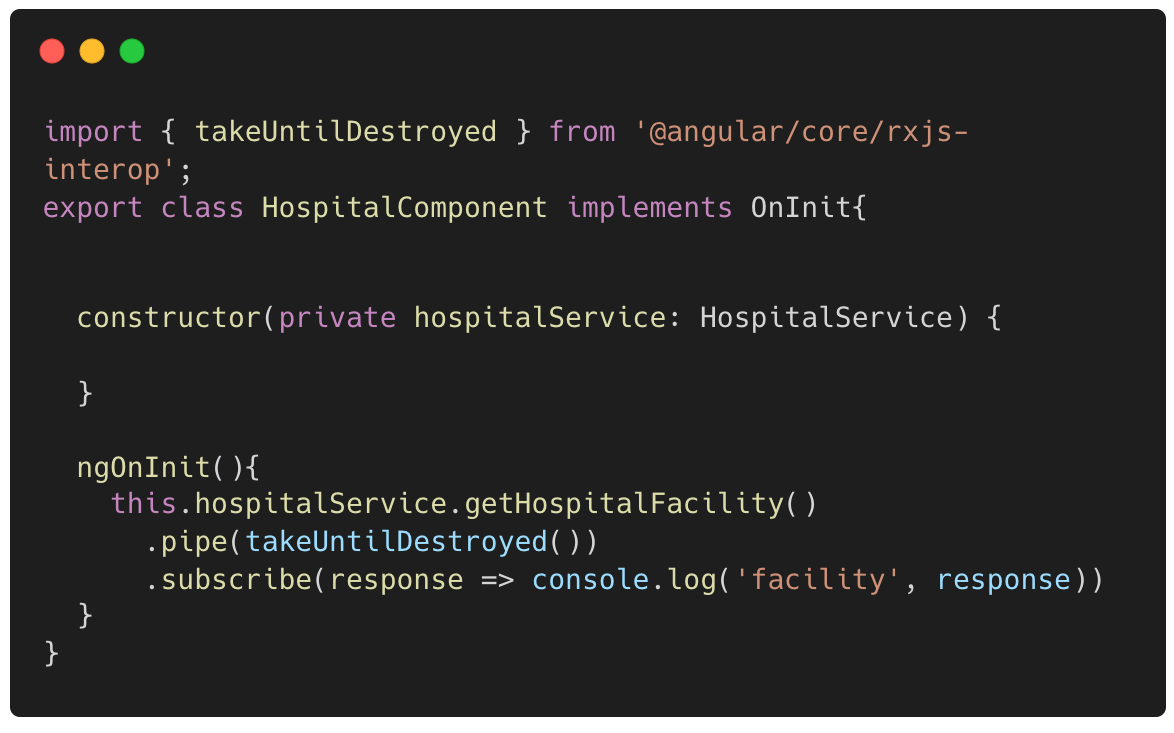Click takeUntilDestroyed() inside the pipe call
Image resolution: width=1174 pixels, height=733 pixels.
[413, 542]
